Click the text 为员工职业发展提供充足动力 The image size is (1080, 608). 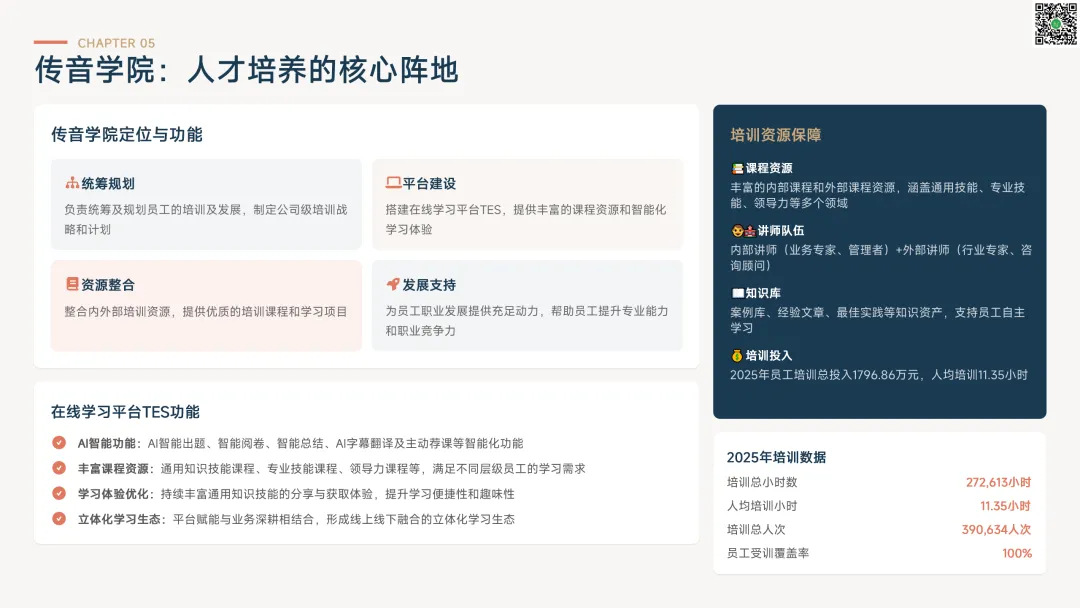click(462, 311)
